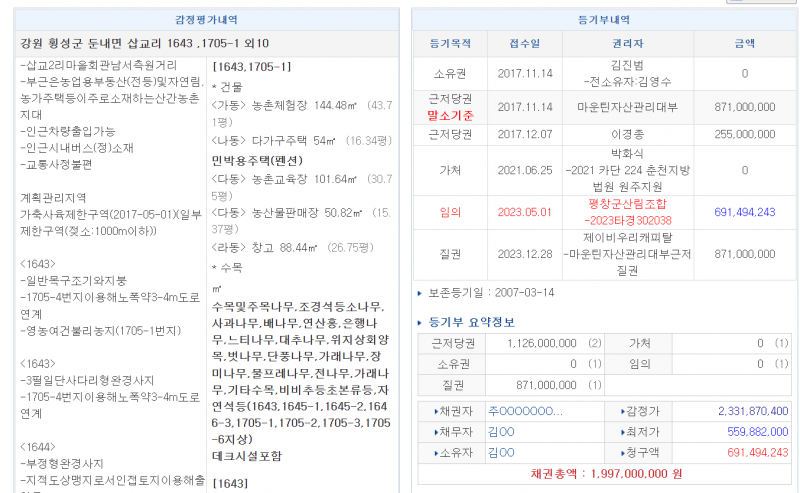This screenshot has width=800, height=493.
Task: Click the arrow marker next to 소유자
Action: tap(434, 453)
